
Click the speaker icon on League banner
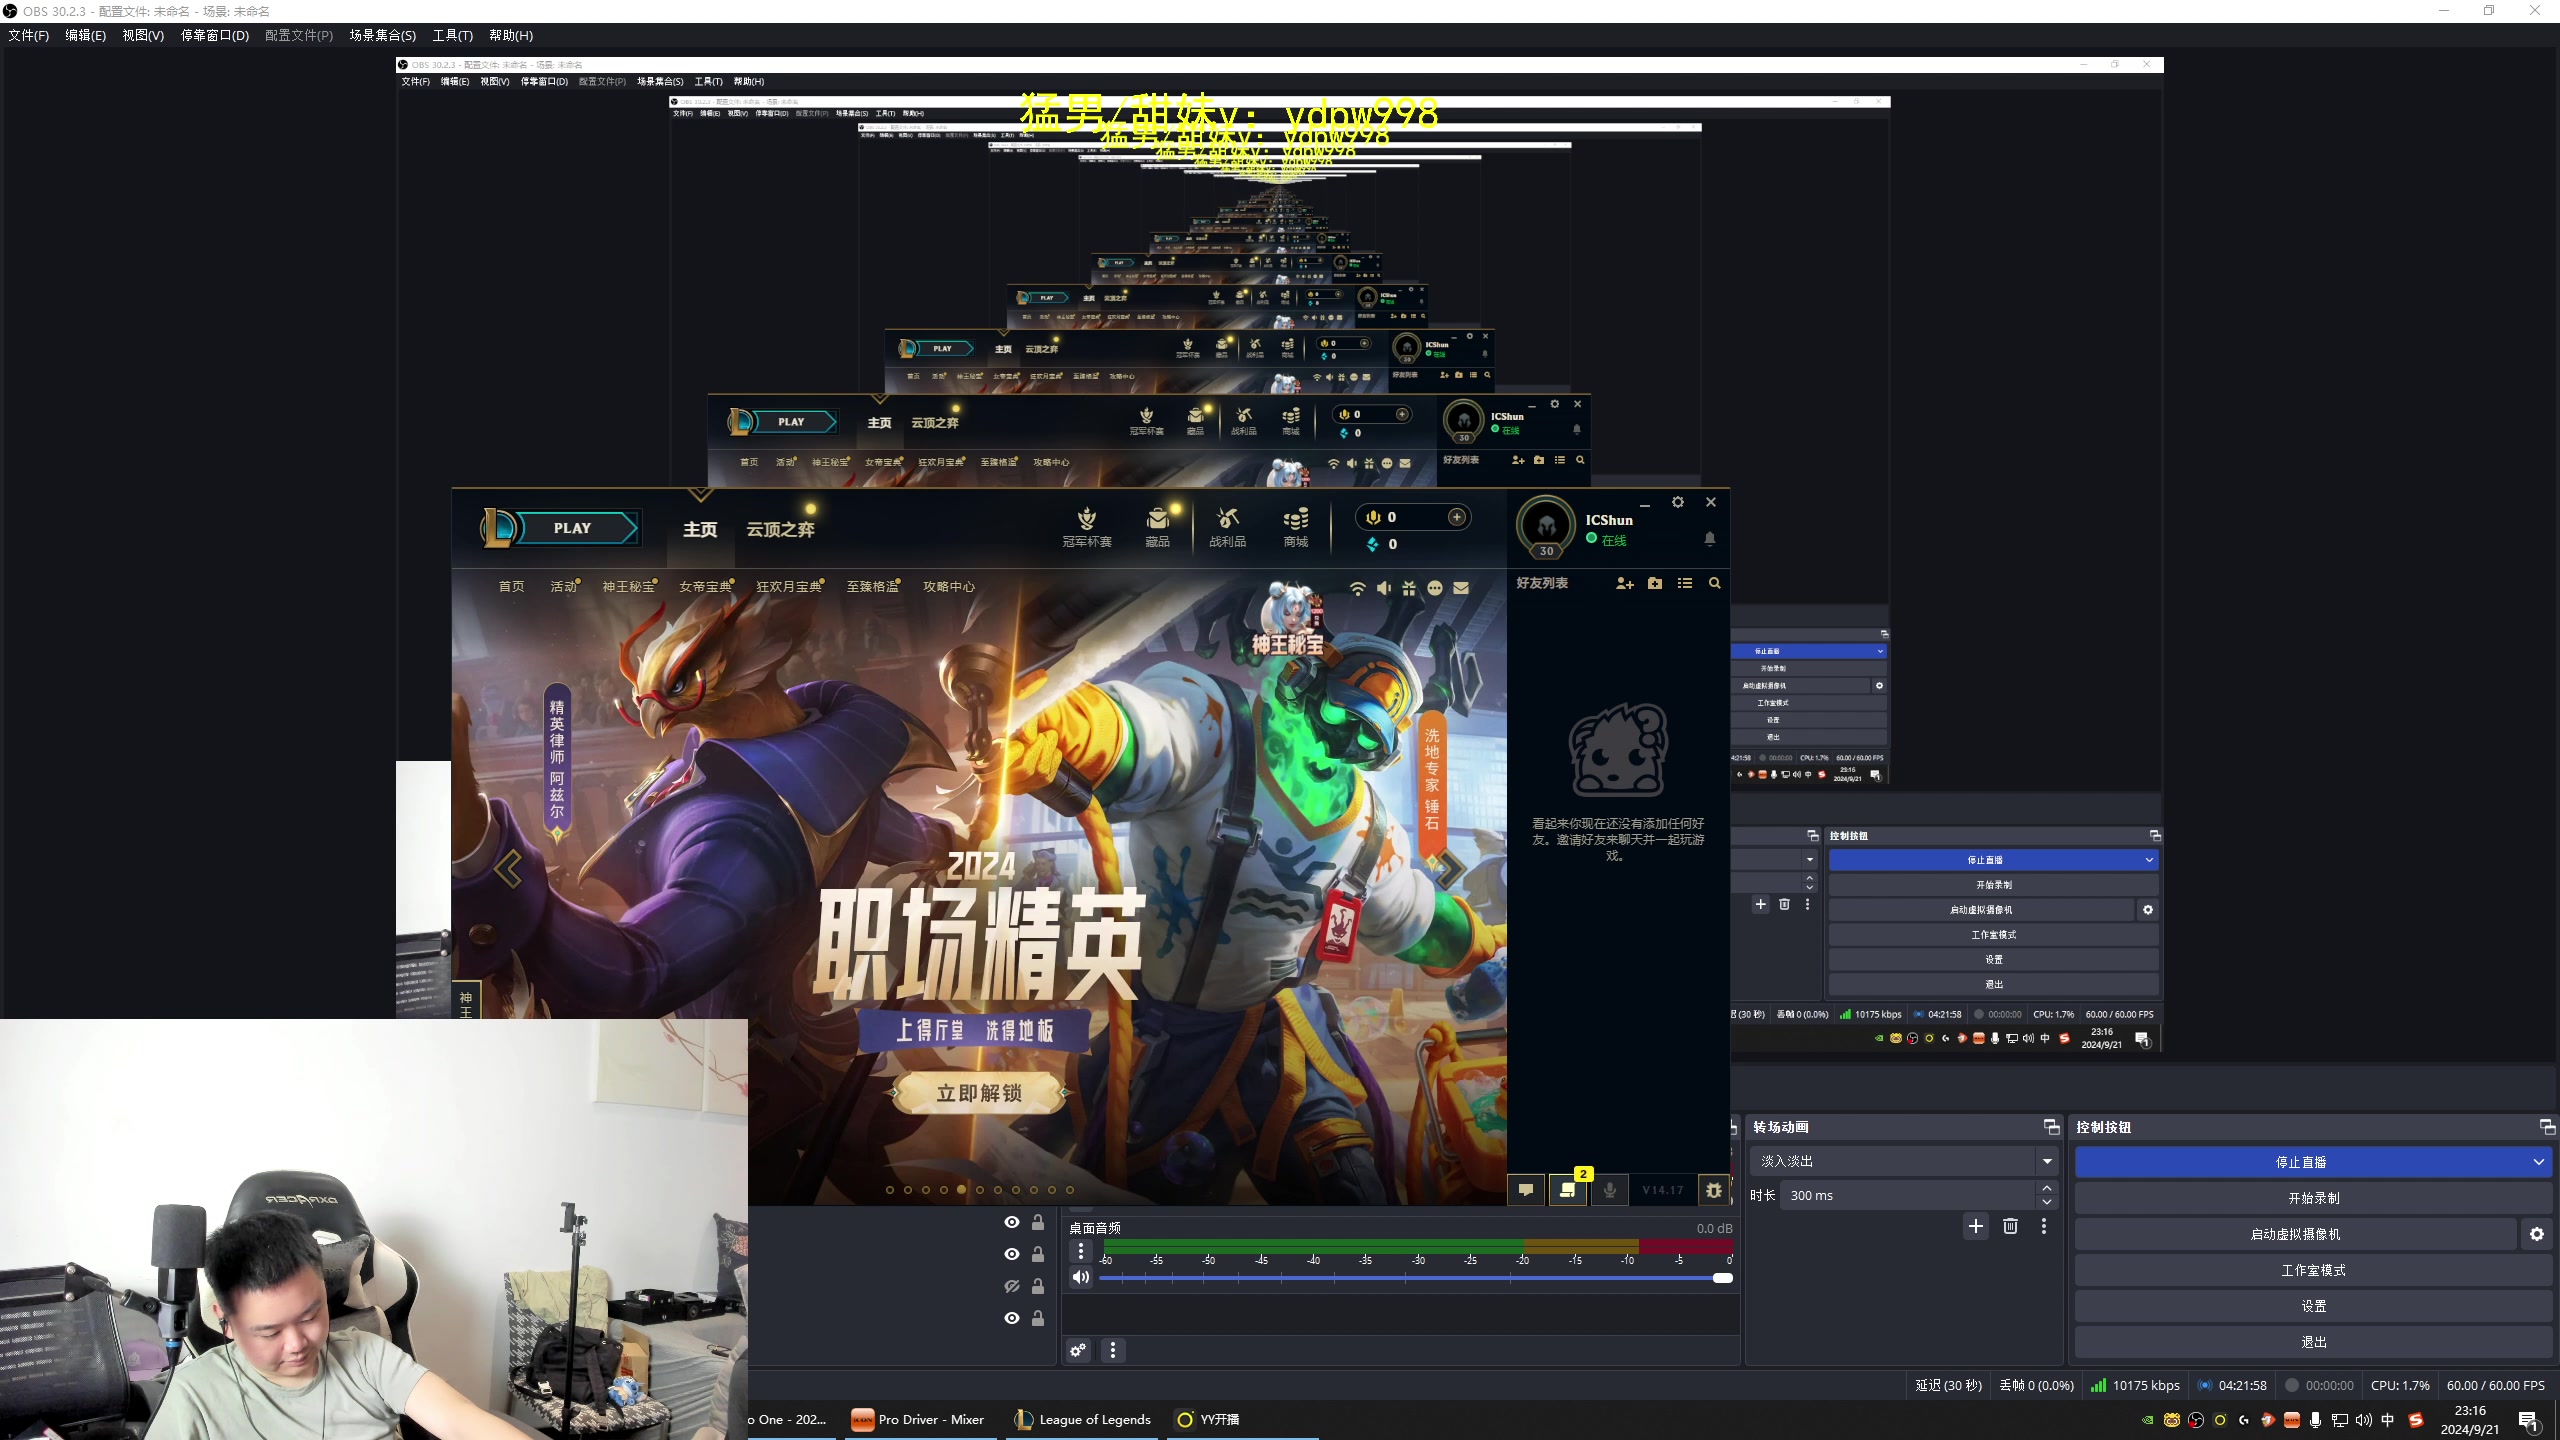pyautogui.click(x=1384, y=588)
